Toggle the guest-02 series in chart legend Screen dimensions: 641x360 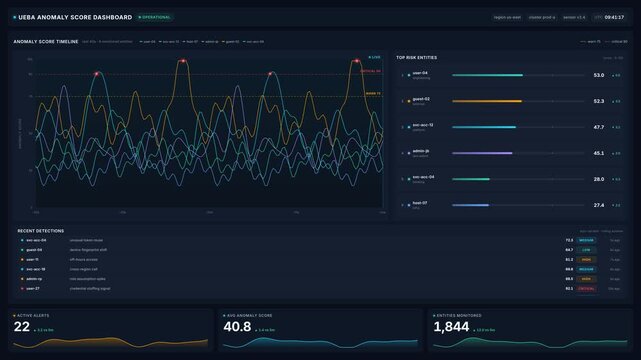tap(231, 42)
